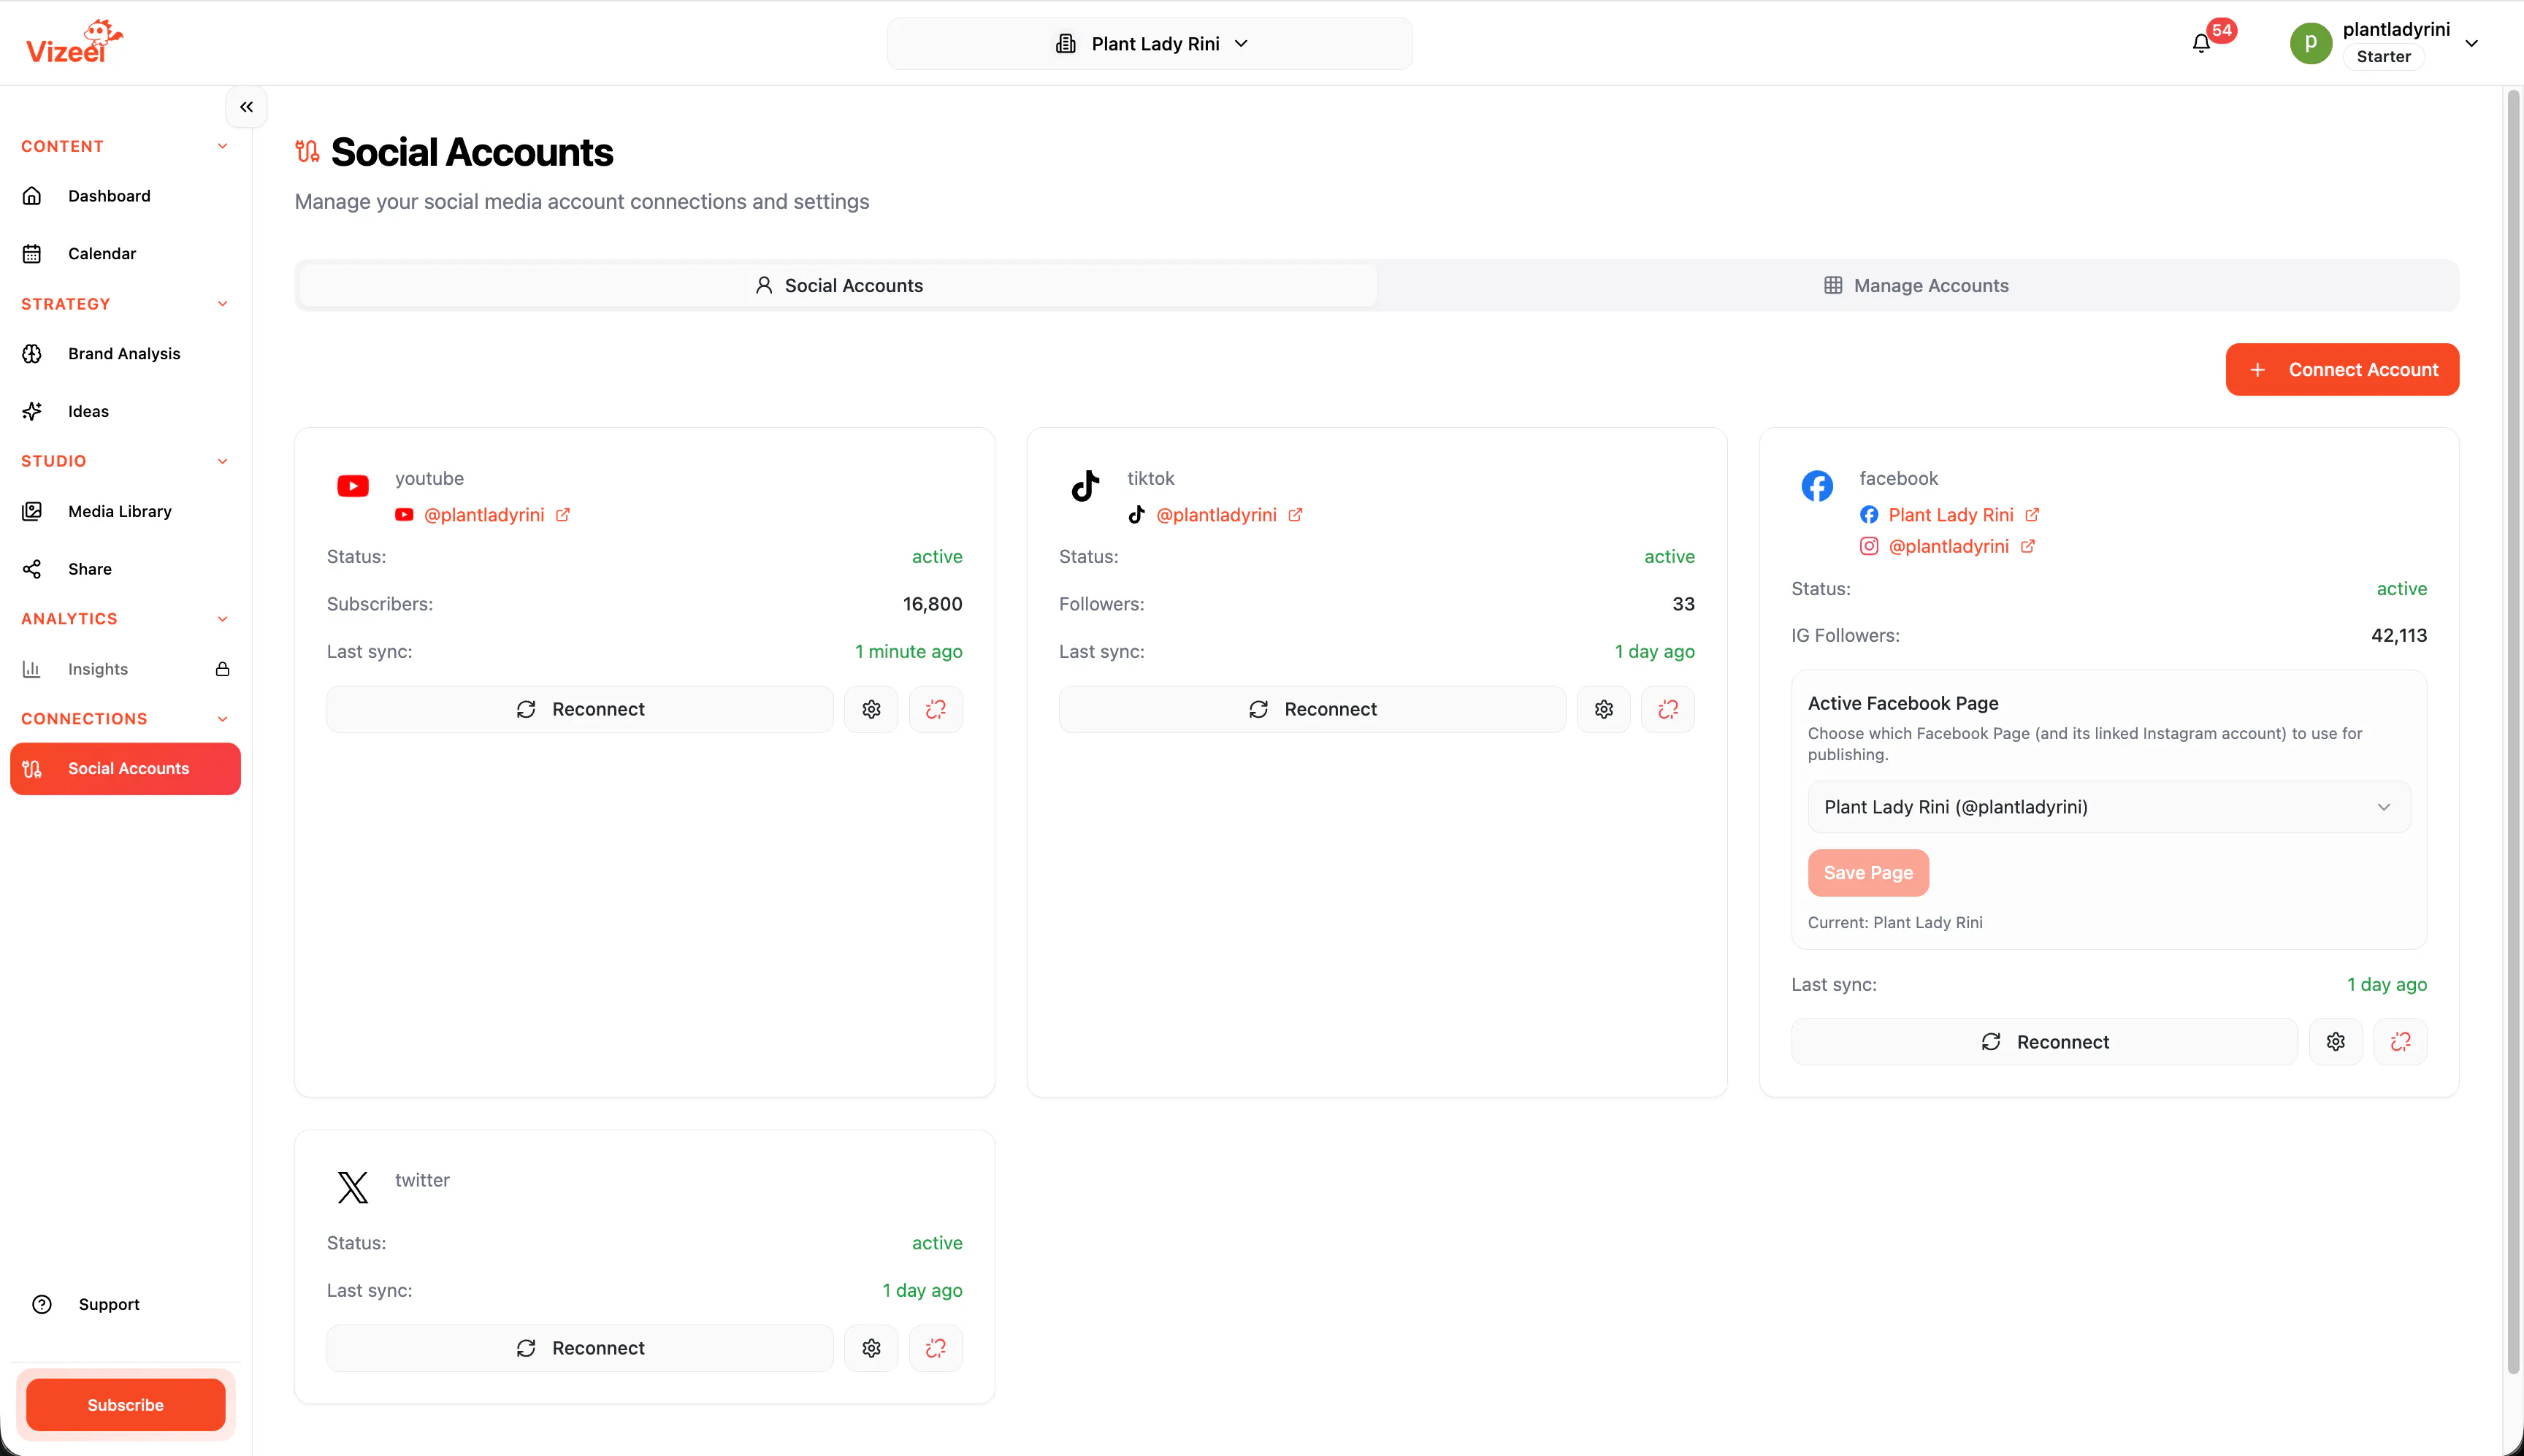The height and width of the screenshot is (1456, 2524).
Task: Click the Save Page button
Action: tap(1868, 873)
